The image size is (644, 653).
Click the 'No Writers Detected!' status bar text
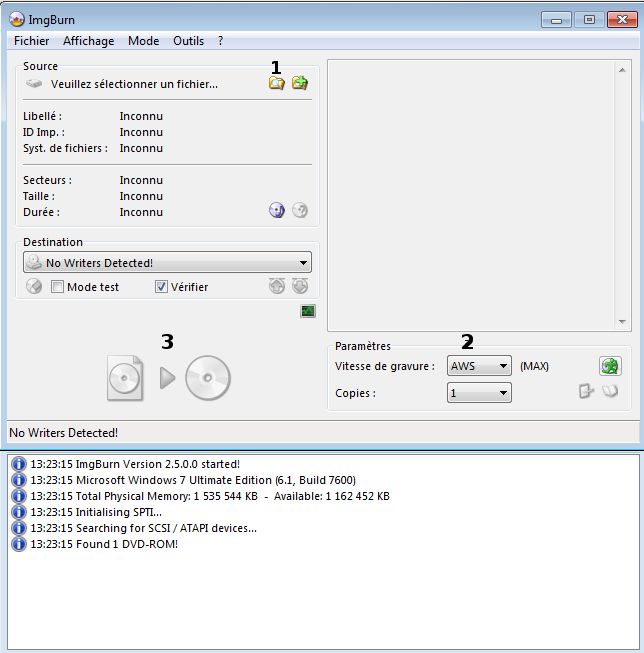click(63, 433)
